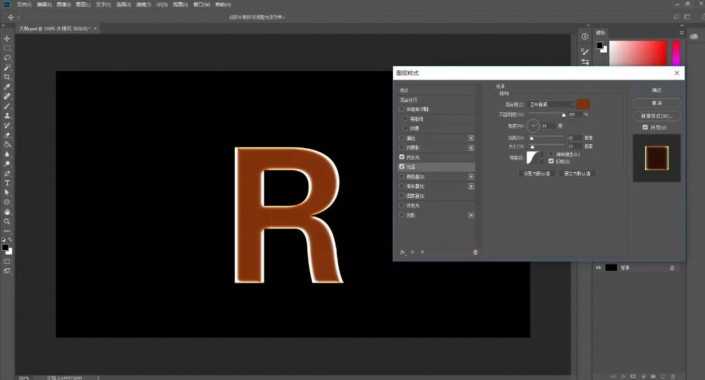Select the Horizontal Type tool
The image size is (705, 380).
click(7, 183)
